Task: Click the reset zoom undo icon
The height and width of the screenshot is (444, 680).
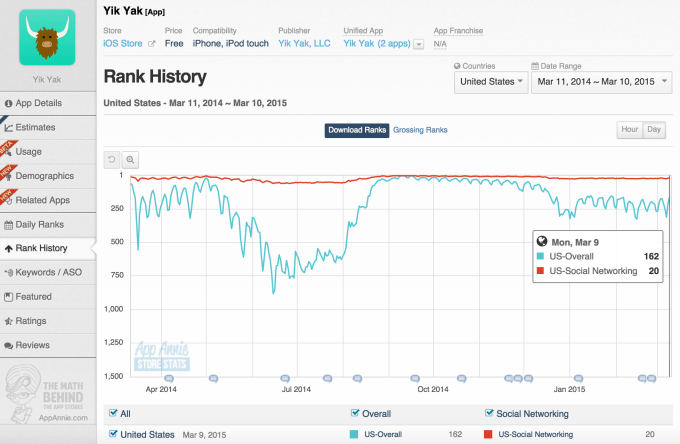Action: 112,160
